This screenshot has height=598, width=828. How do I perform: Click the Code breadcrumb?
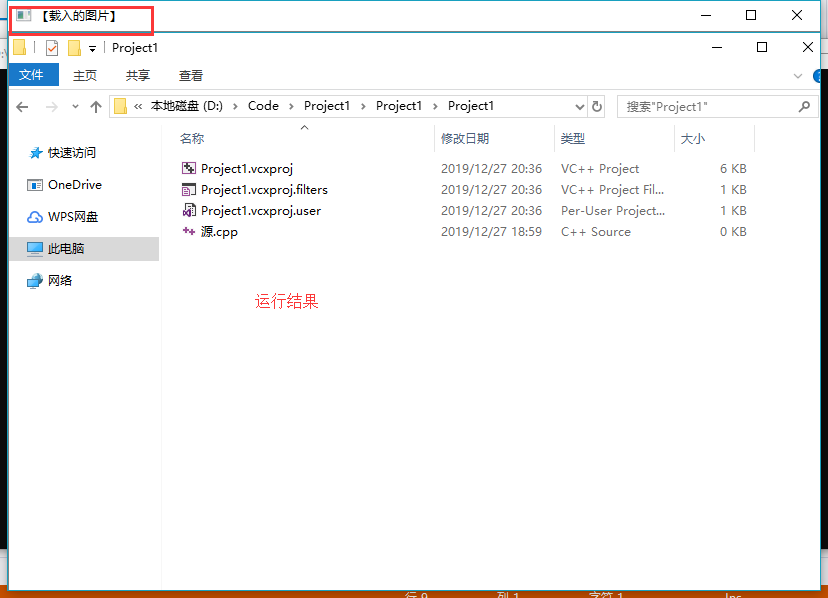[x=264, y=106]
